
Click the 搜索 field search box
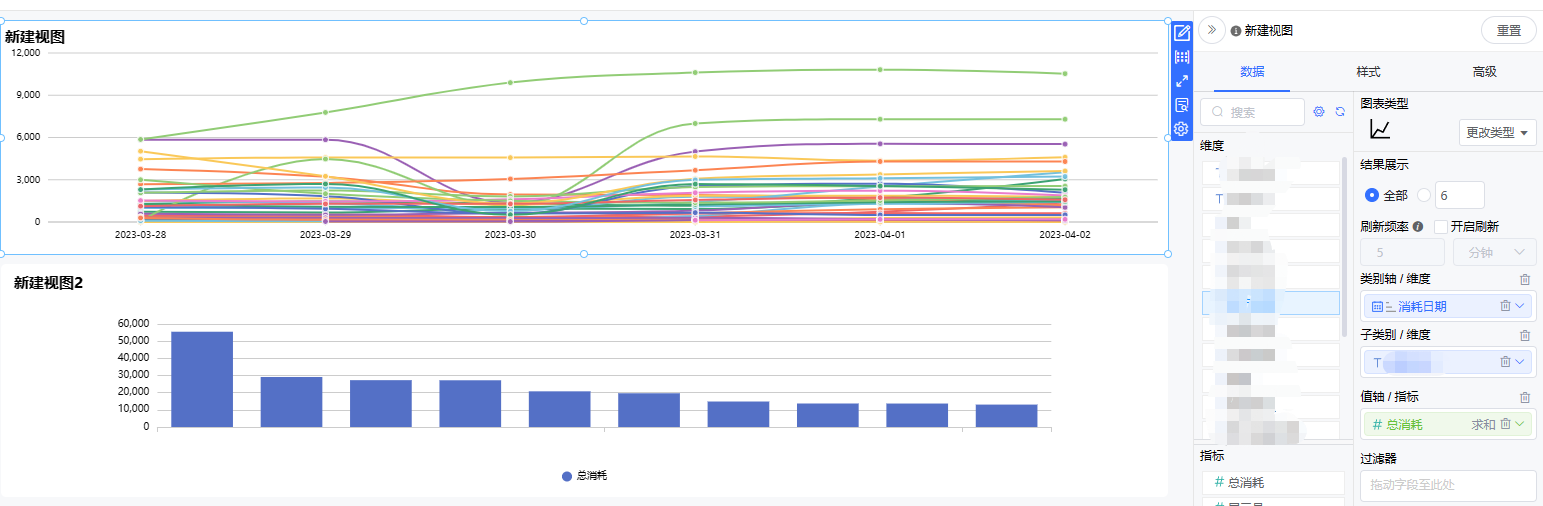(1252, 112)
